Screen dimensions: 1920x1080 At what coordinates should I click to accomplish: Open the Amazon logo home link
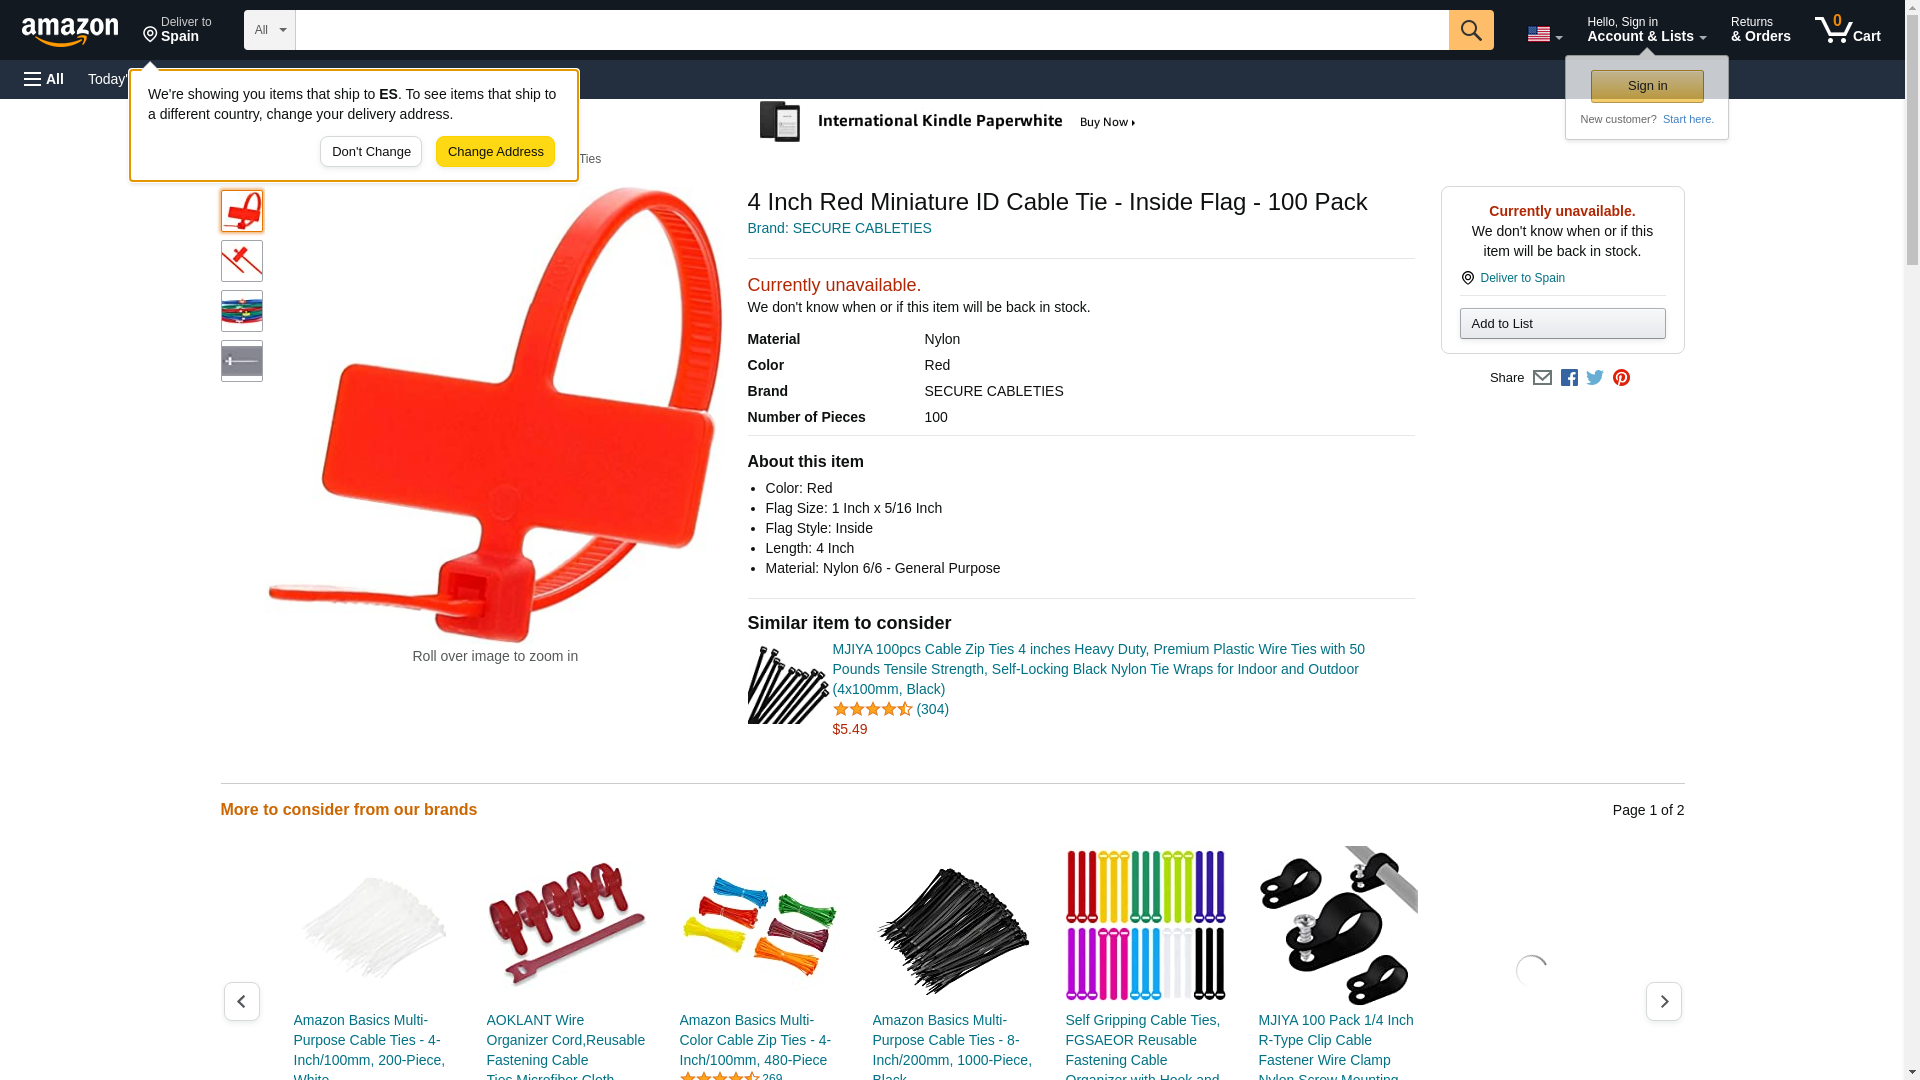pyautogui.click(x=70, y=32)
